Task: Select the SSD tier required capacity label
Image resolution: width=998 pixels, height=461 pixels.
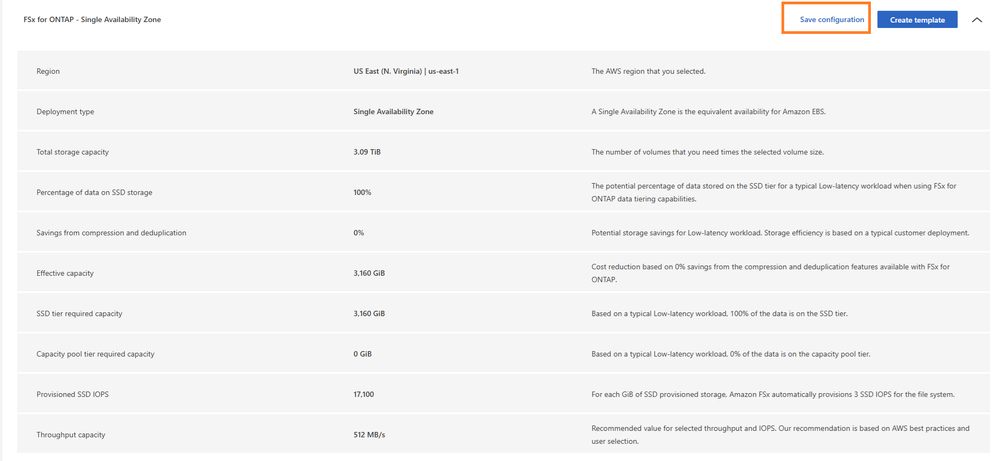Action: (x=79, y=314)
